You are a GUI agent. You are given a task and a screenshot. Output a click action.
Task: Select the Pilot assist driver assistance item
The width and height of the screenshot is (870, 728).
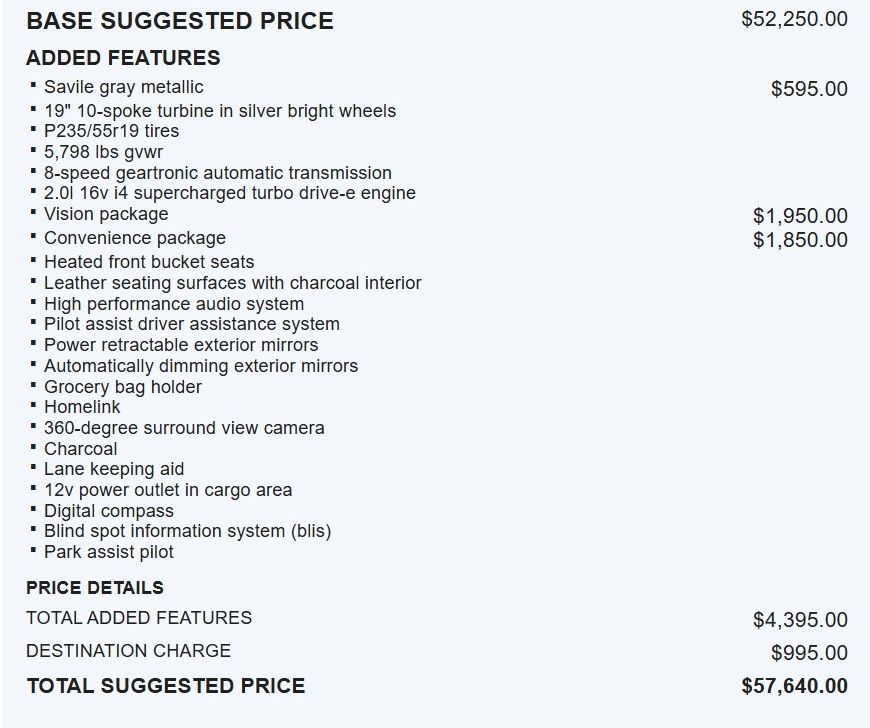tap(192, 324)
